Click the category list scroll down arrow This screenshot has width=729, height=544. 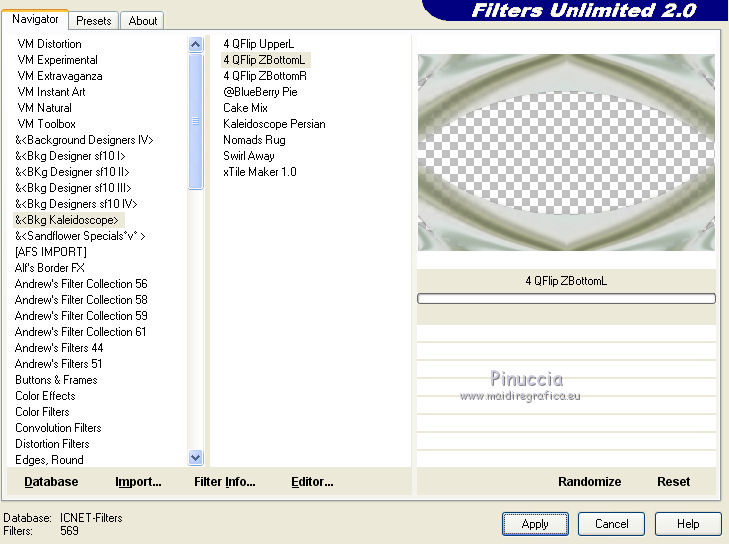click(196, 458)
